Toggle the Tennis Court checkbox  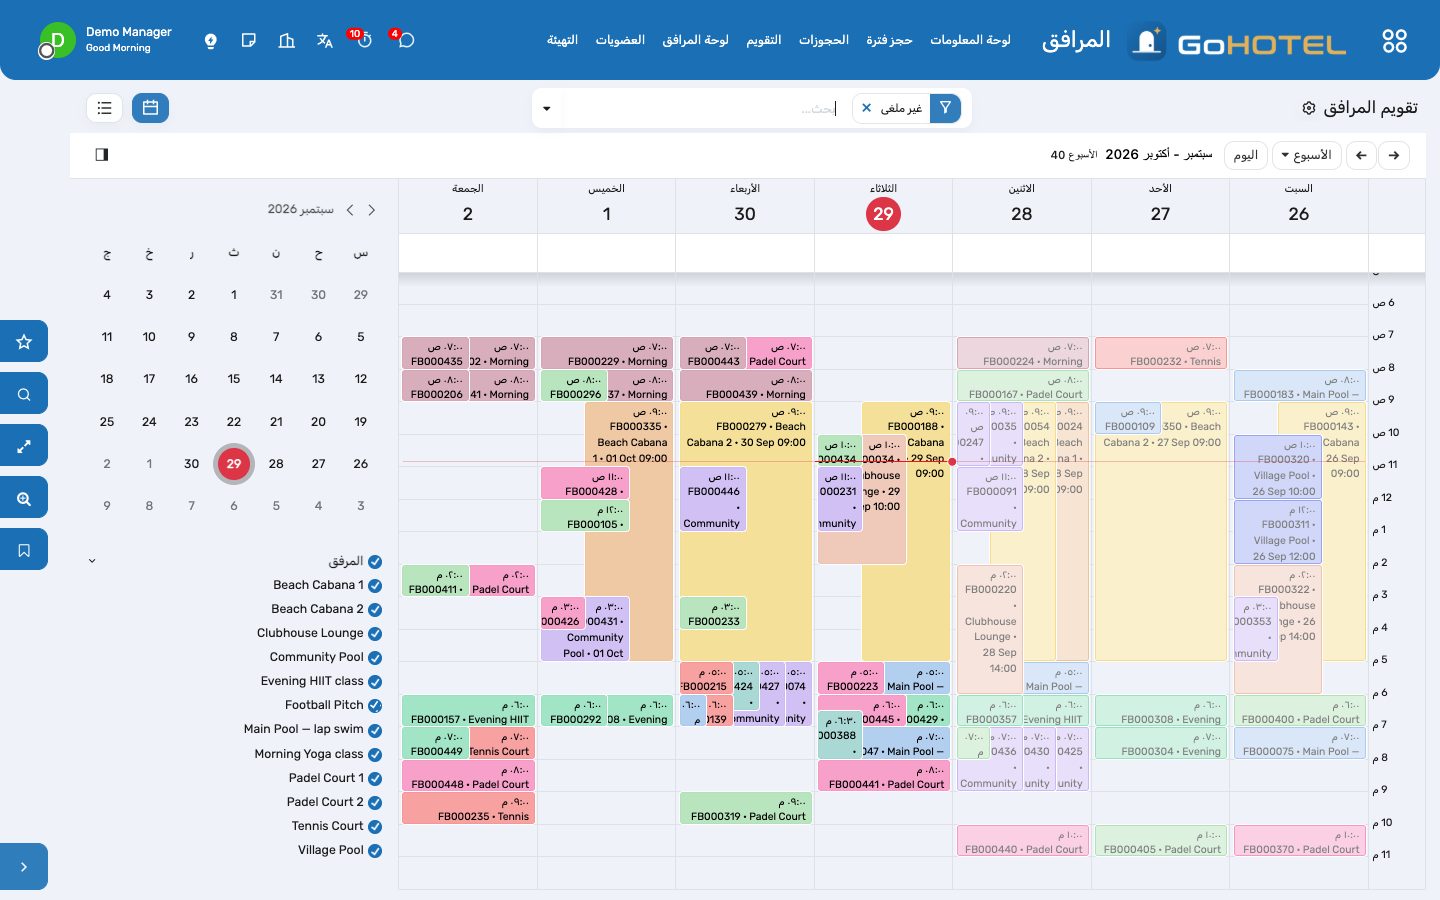(x=375, y=827)
